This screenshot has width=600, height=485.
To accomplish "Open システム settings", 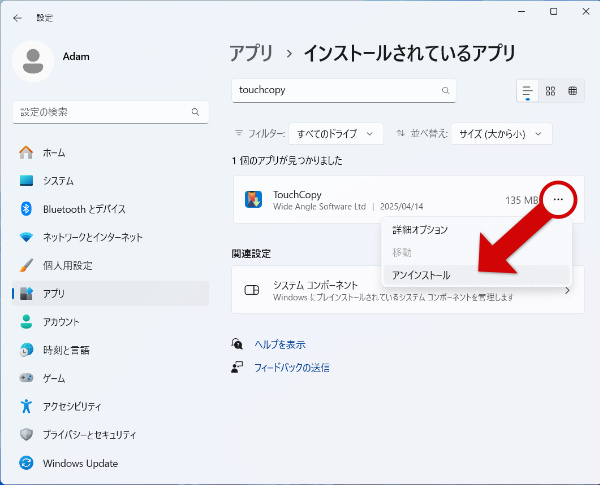I will (x=111, y=181).
